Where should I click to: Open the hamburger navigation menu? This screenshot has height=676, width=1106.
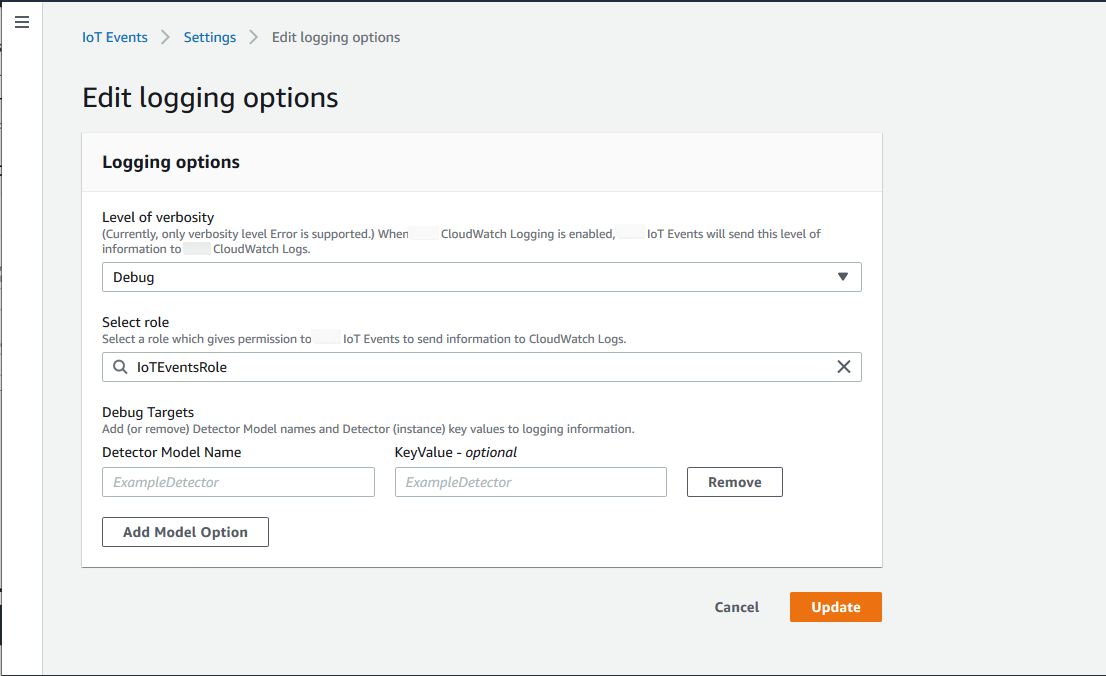click(x=21, y=22)
